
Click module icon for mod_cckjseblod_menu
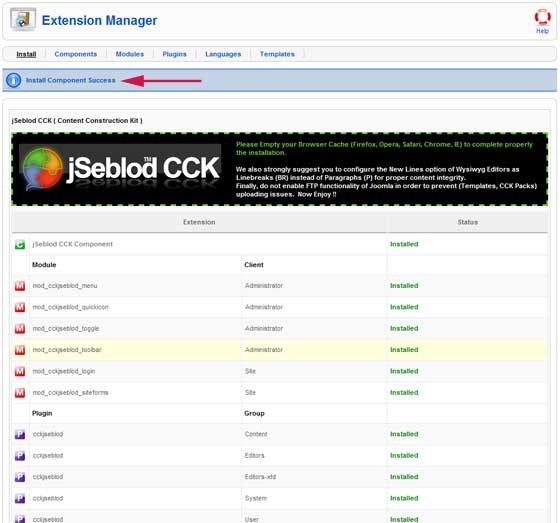click(x=20, y=286)
